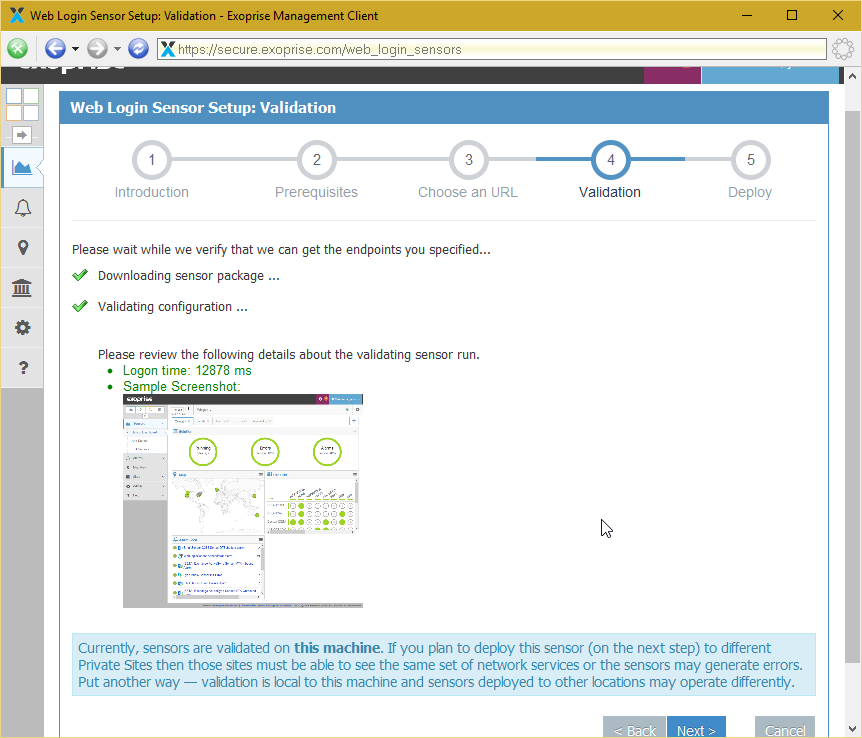Click the loading spinner icon beside address bar
This screenshot has width=862, height=738.
(x=843, y=49)
